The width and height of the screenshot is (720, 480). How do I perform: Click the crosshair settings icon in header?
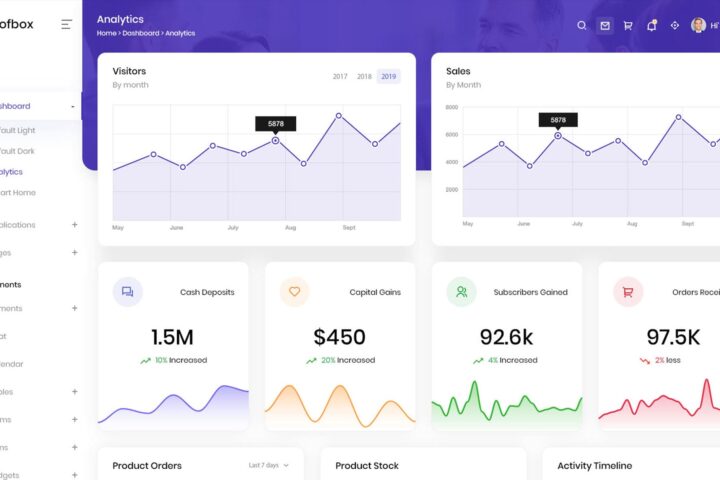674,26
